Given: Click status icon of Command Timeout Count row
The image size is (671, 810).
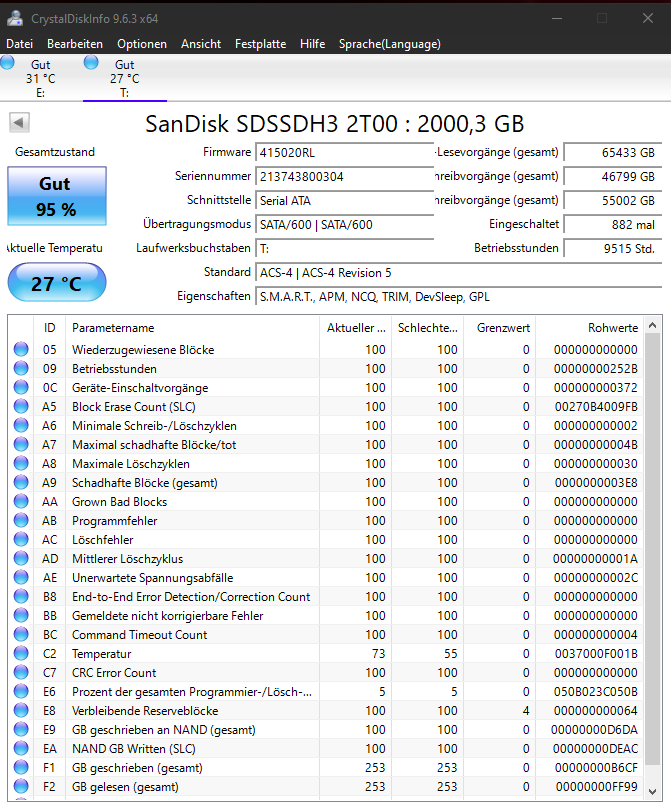Looking at the screenshot, I should [x=21, y=634].
